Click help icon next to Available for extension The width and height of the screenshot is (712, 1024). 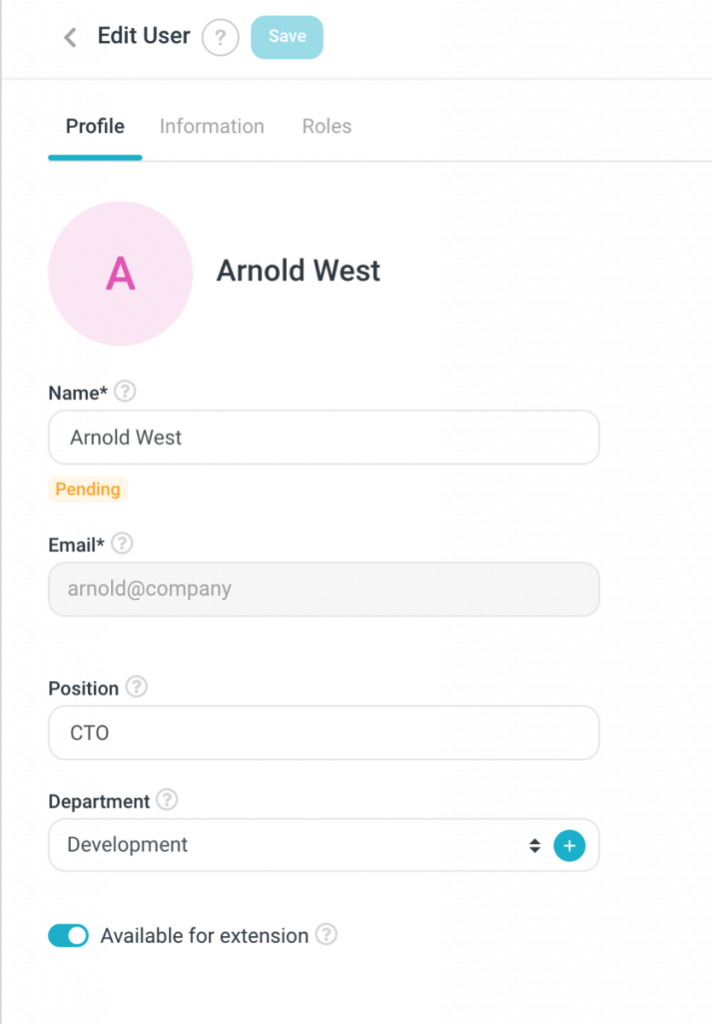(327, 935)
